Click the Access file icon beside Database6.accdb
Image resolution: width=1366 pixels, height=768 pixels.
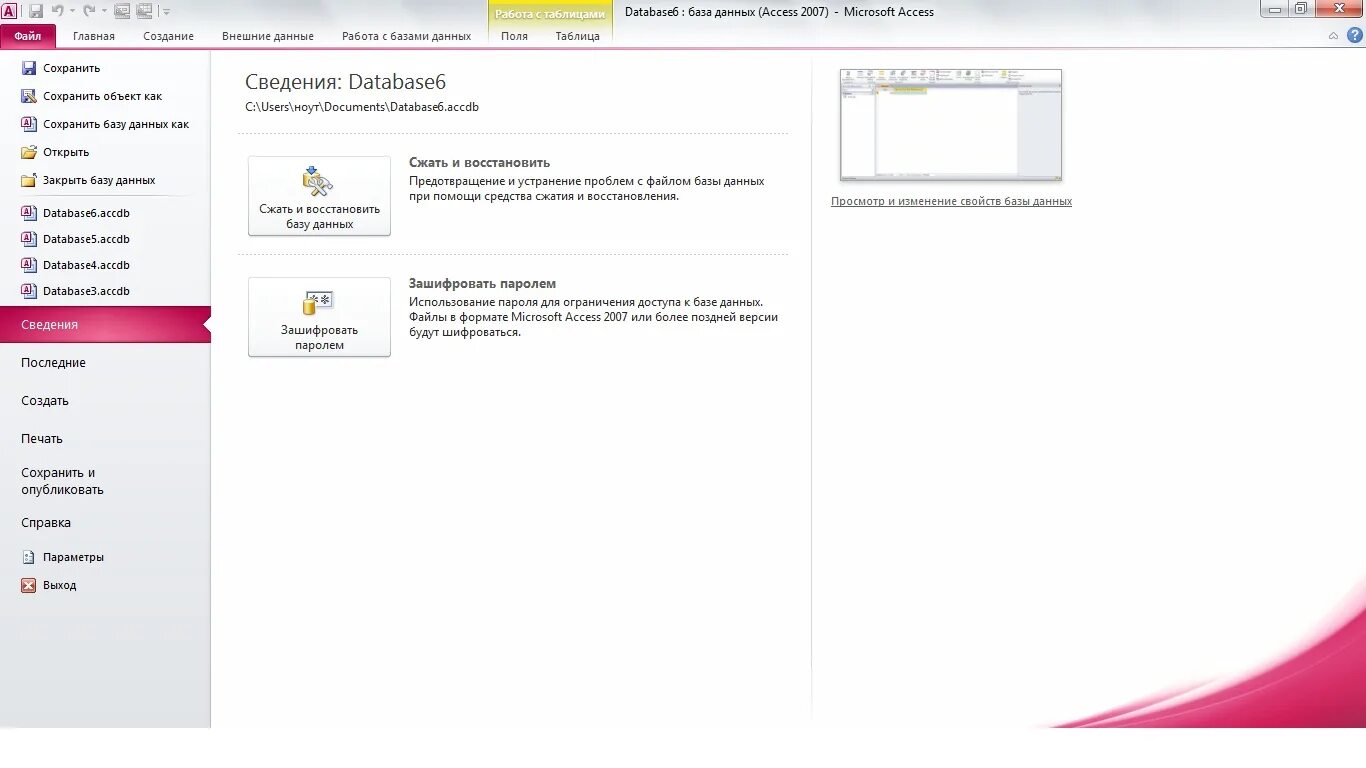coord(29,213)
